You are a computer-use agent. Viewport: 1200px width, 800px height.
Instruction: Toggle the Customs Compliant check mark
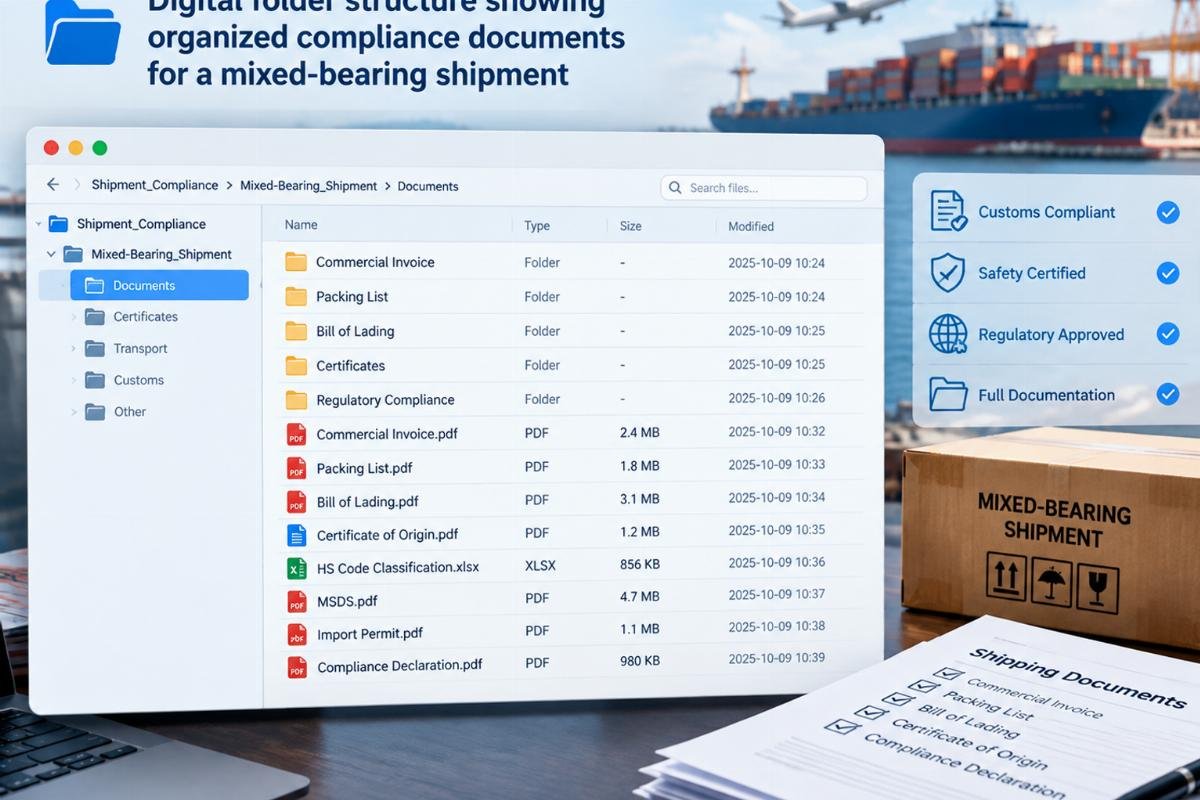tap(1167, 212)
